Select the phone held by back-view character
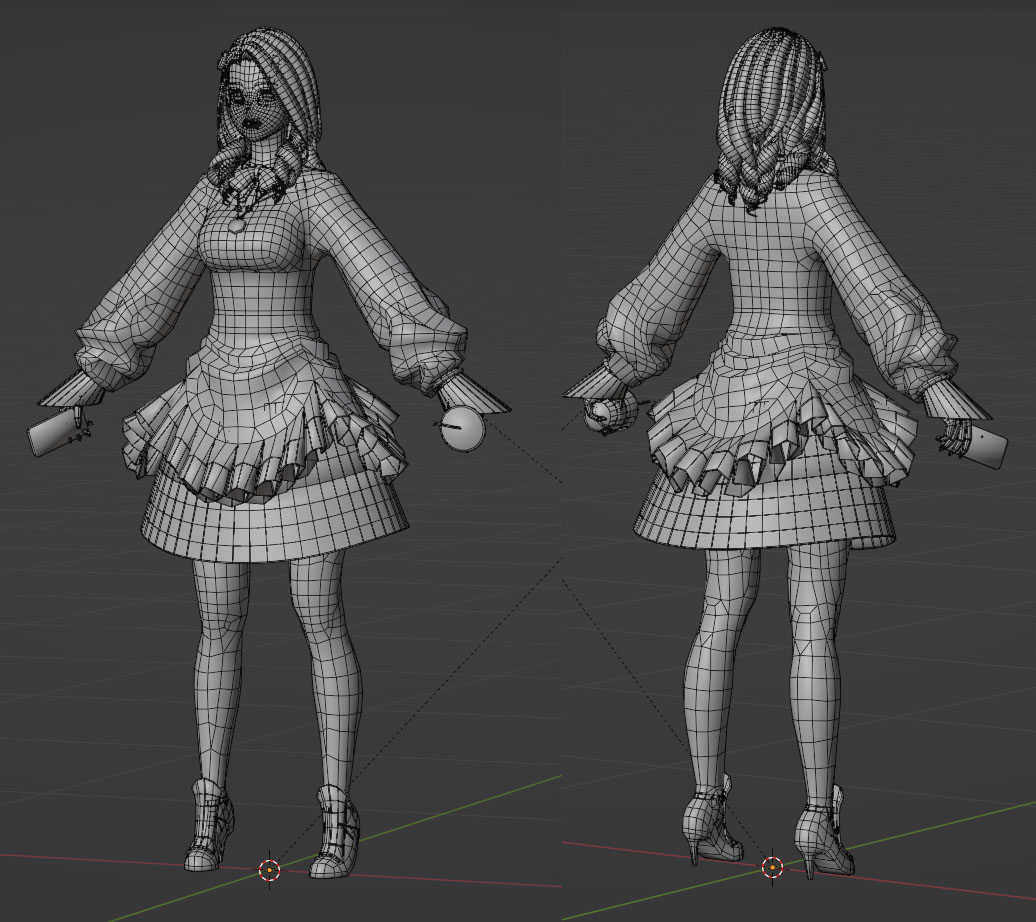The width and height of the screenshot is (1036, 922). [x=986, y=448]
